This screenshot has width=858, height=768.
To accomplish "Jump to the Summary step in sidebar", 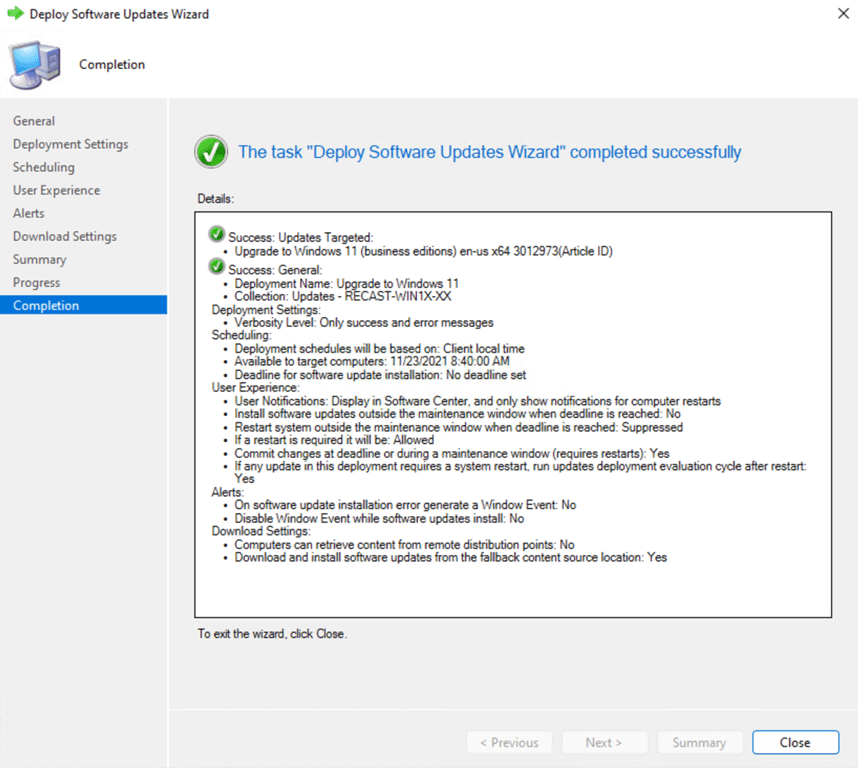I will point(39,259).
